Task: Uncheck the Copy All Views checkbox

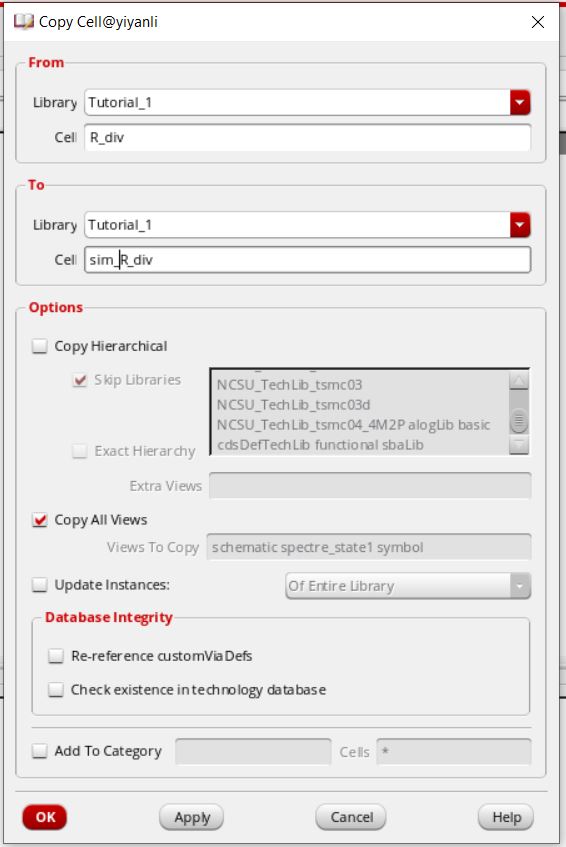Action: [40, 520]
